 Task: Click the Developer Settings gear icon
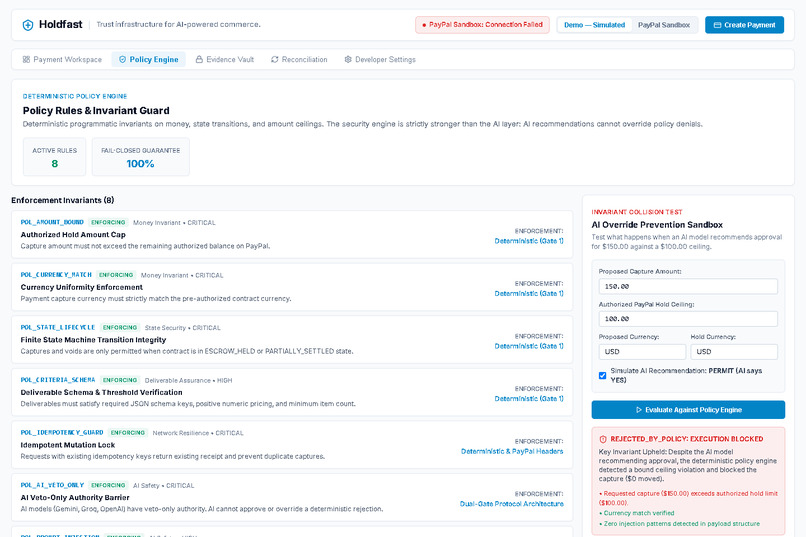(x=348, y=60)
